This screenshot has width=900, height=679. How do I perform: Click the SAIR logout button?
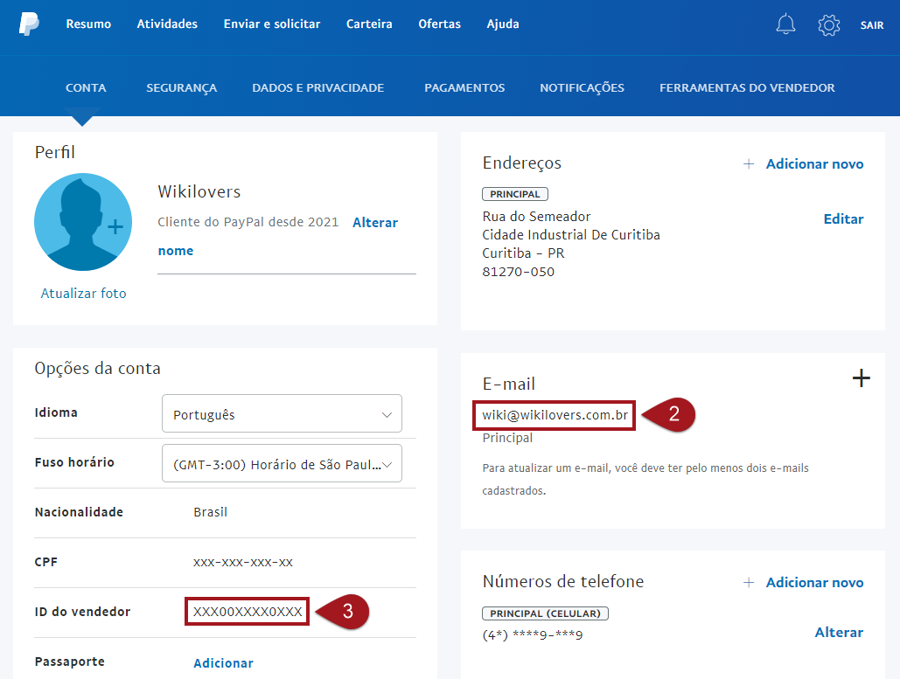pyautogui.click(x=871, y=25)
